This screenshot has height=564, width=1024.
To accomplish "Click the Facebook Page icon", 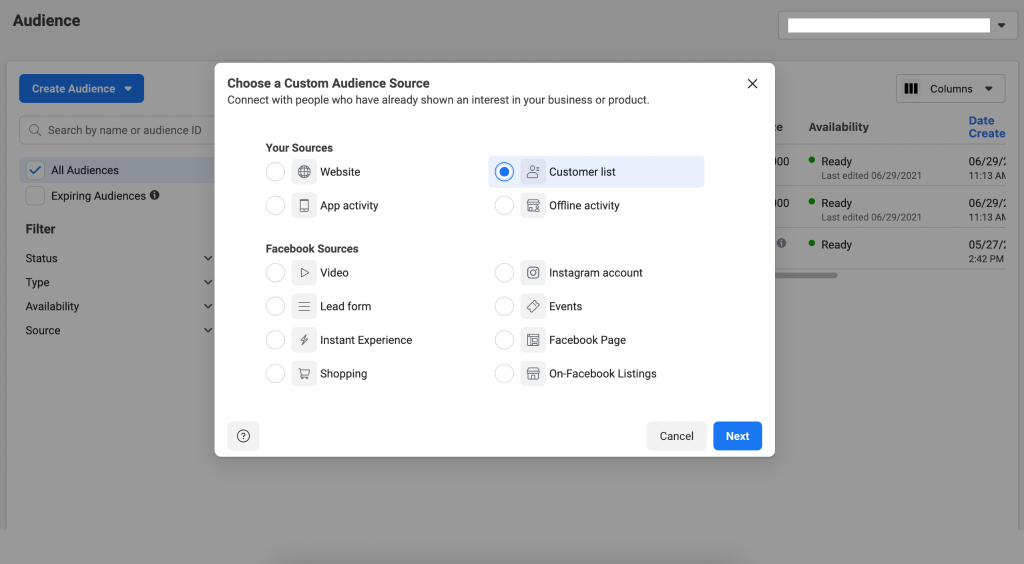I will [533, 340].
